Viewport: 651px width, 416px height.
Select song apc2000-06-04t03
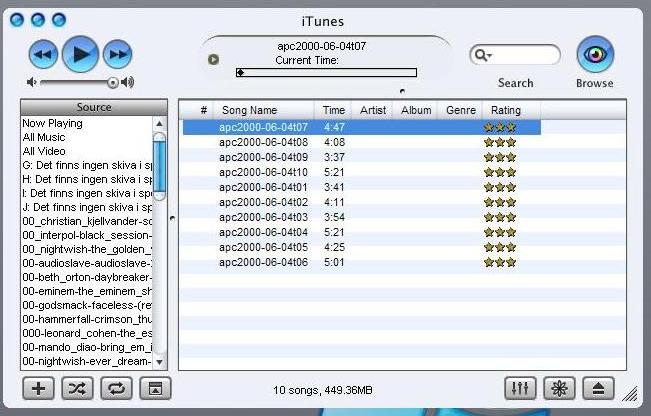tap(362, 217)
